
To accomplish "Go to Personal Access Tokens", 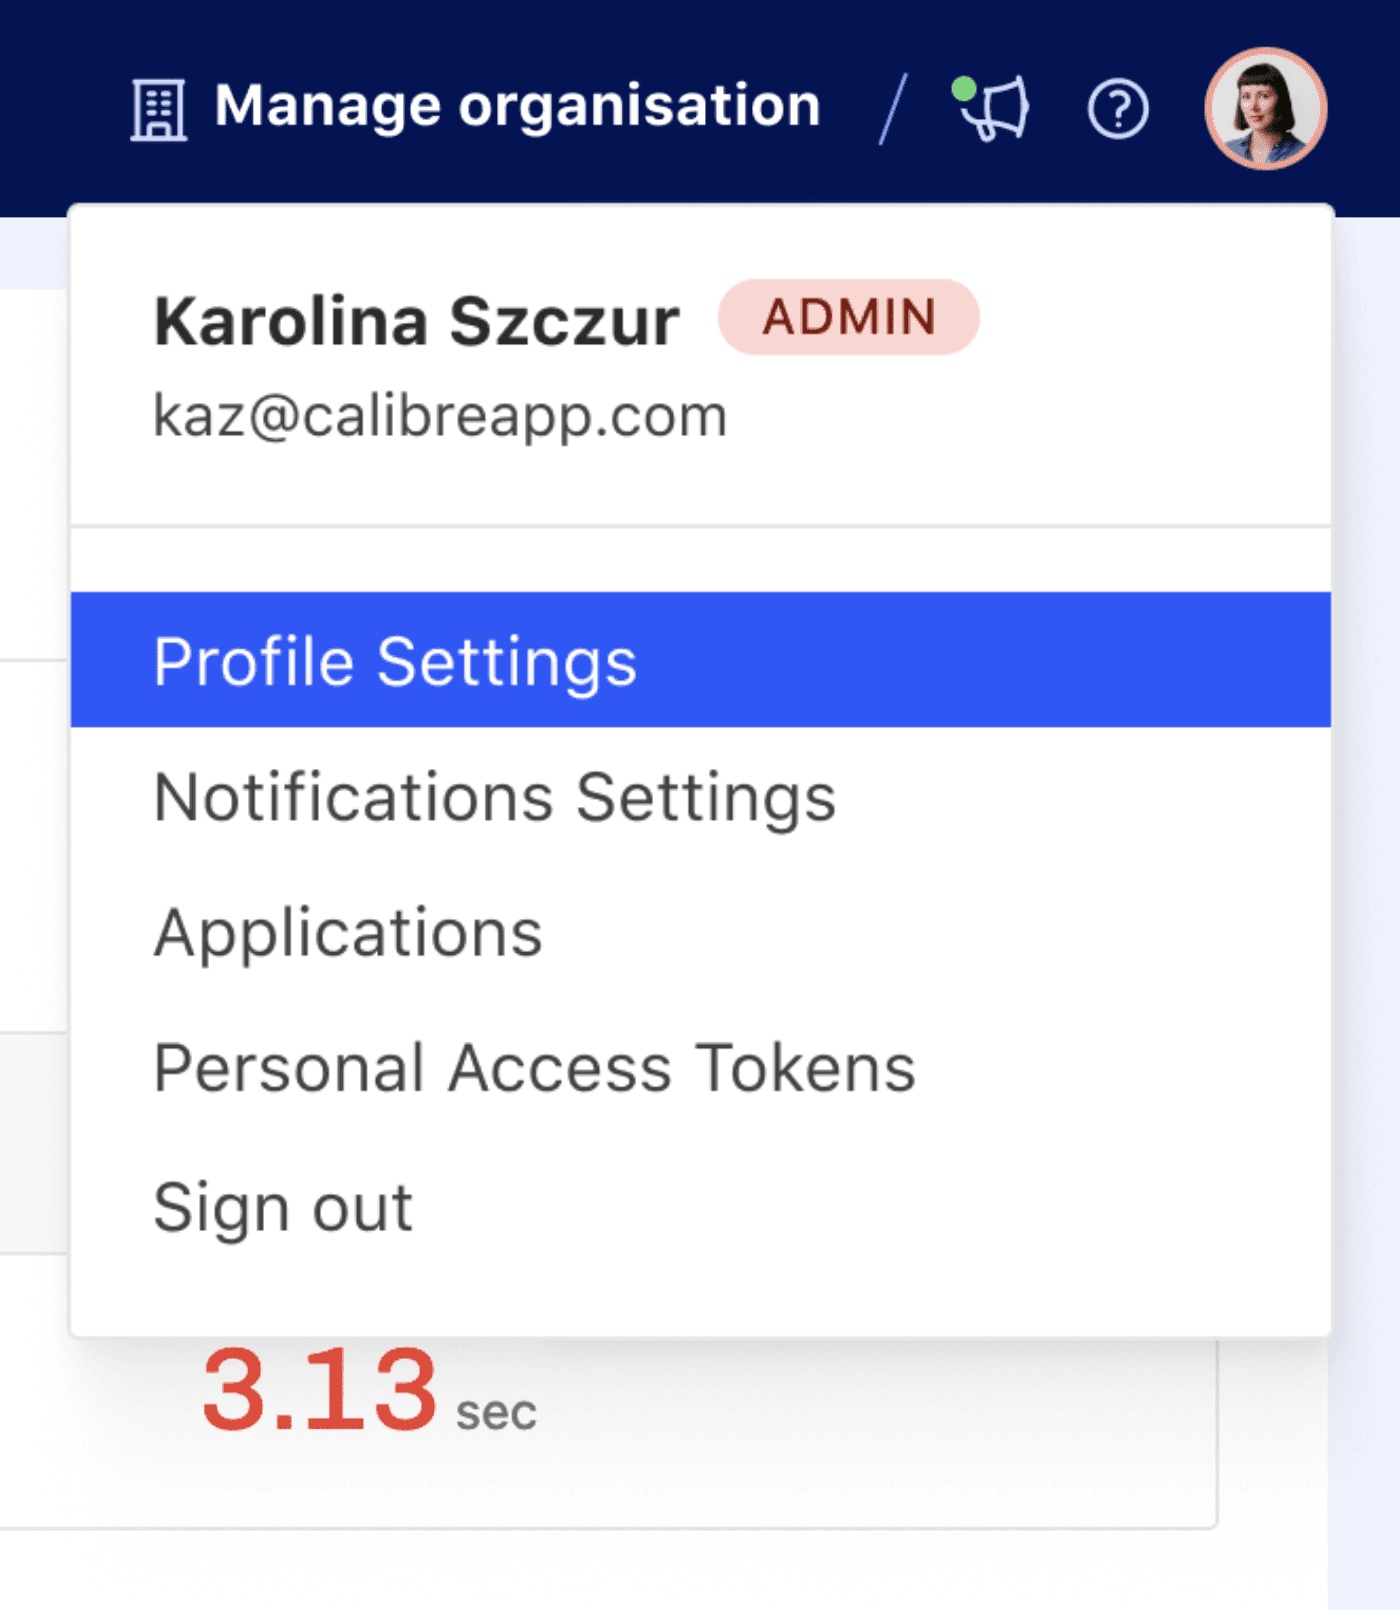I will coord(533,1068).
